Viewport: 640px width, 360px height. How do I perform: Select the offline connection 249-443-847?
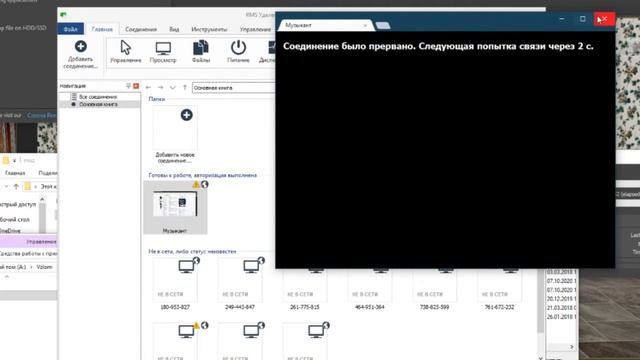click(240, 284)
